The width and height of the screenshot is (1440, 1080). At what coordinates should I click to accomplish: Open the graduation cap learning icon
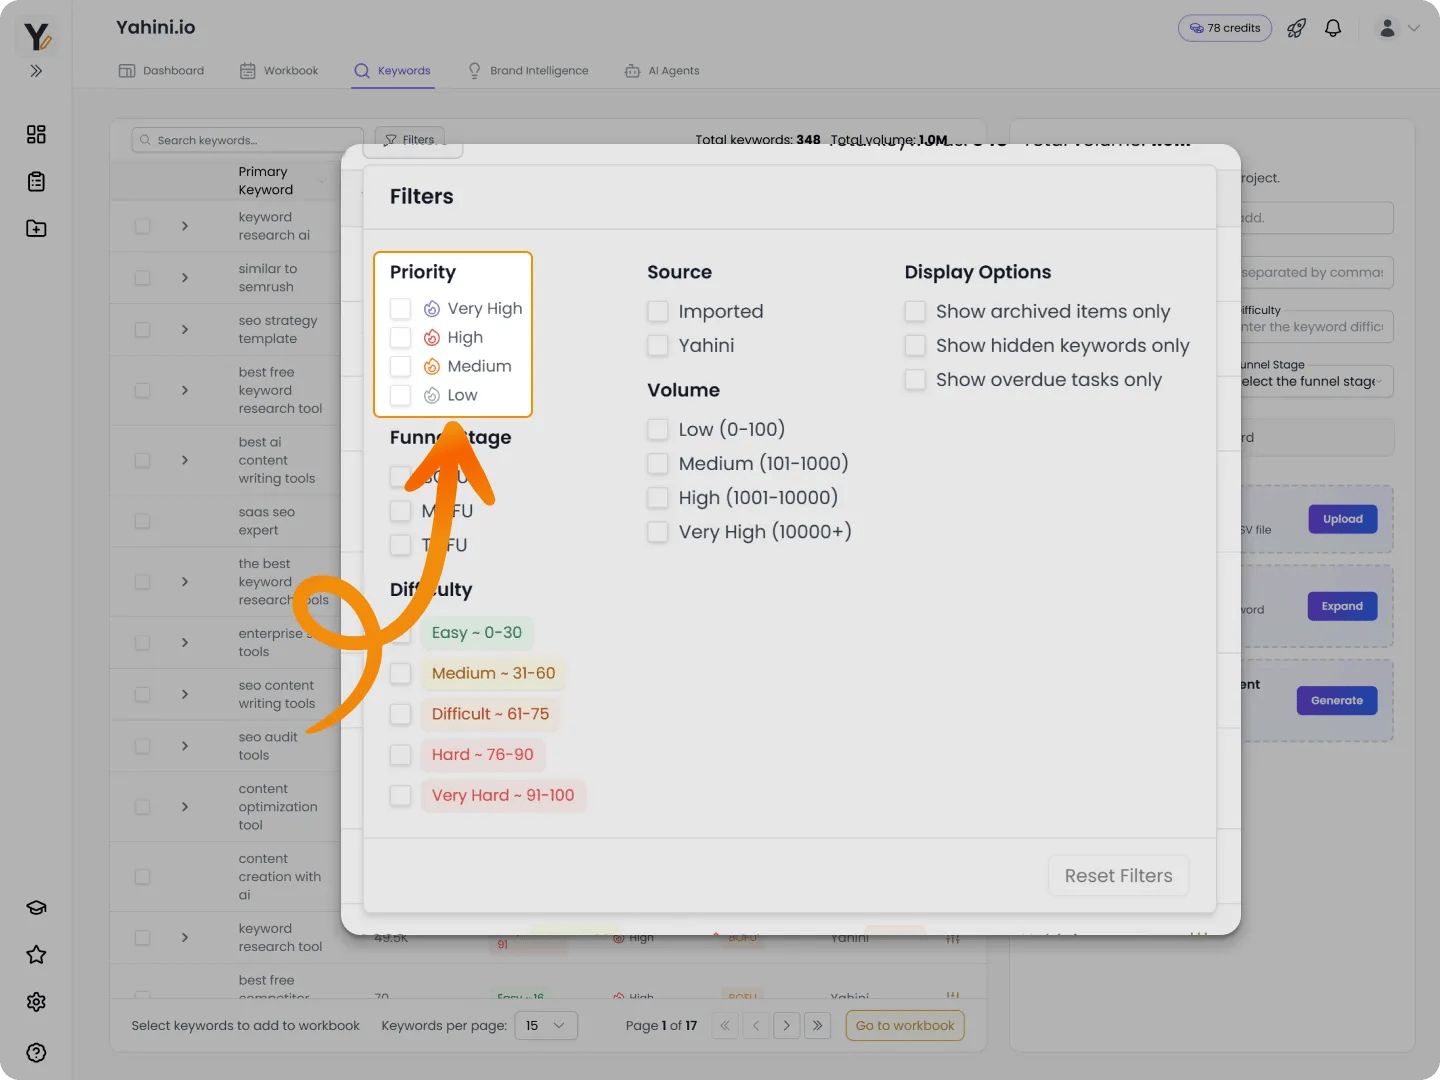(36, 907)
